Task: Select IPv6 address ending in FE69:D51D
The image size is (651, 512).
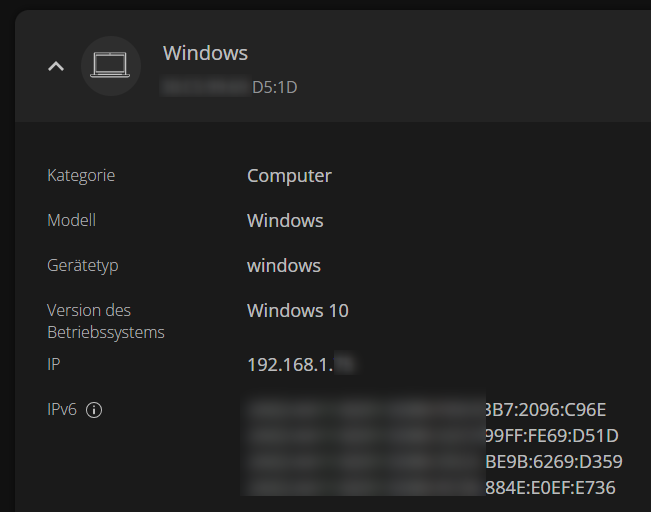Action: [x=430, y=436]
